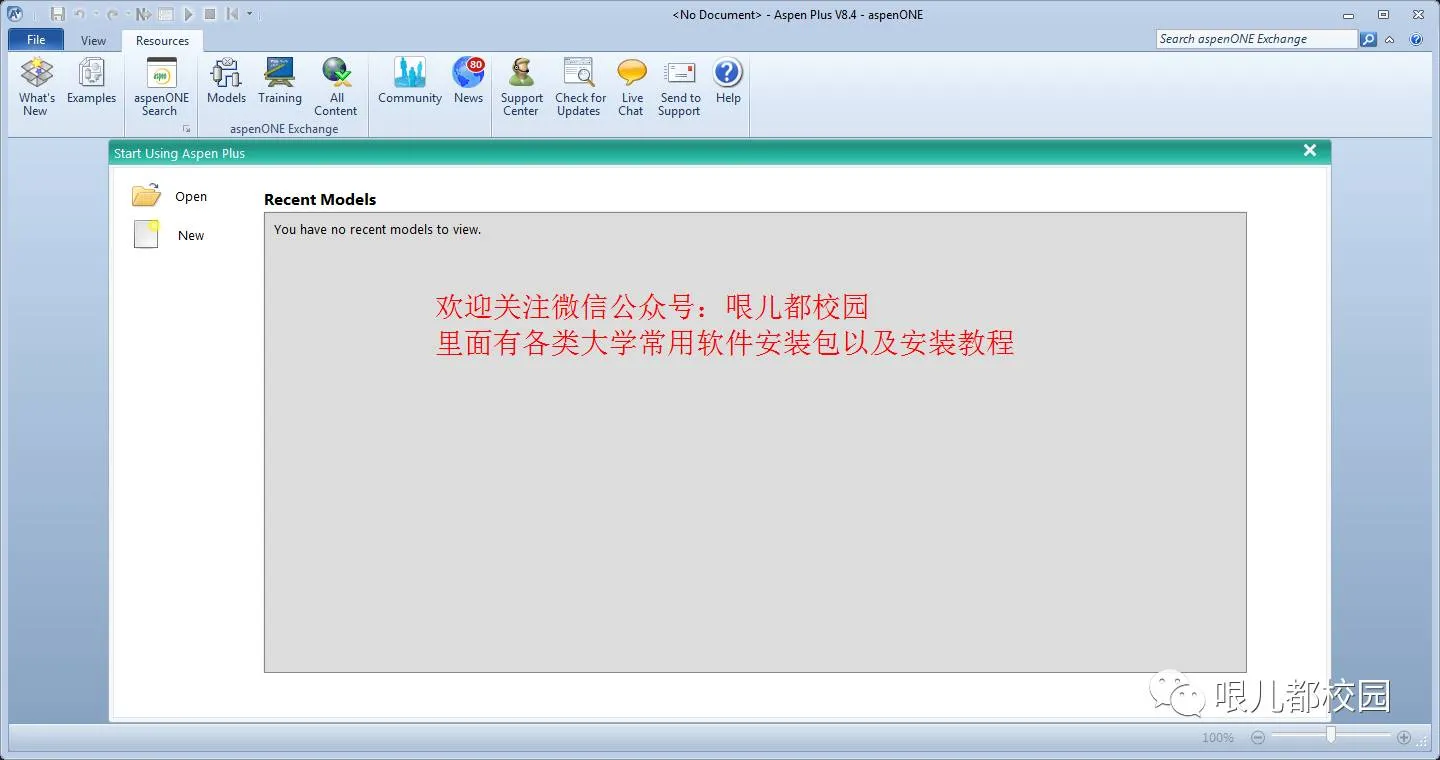This screenshot has width=1440, height=760.
Task: Click the search magnifier beside Exchange box
Action: pos(1368,39)
